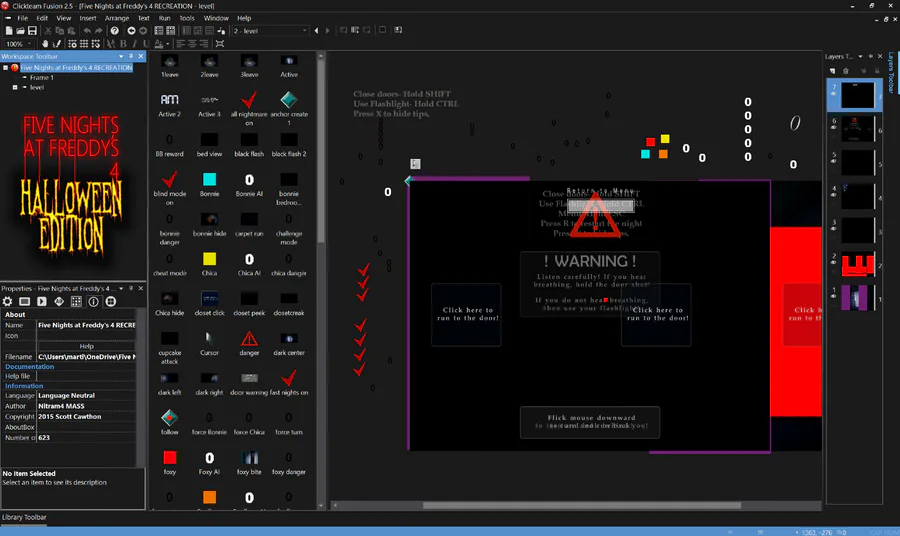900x536 pixels.
Task: Open the Layers Toolbar panel menu arrow
Action: pos(860,56)
